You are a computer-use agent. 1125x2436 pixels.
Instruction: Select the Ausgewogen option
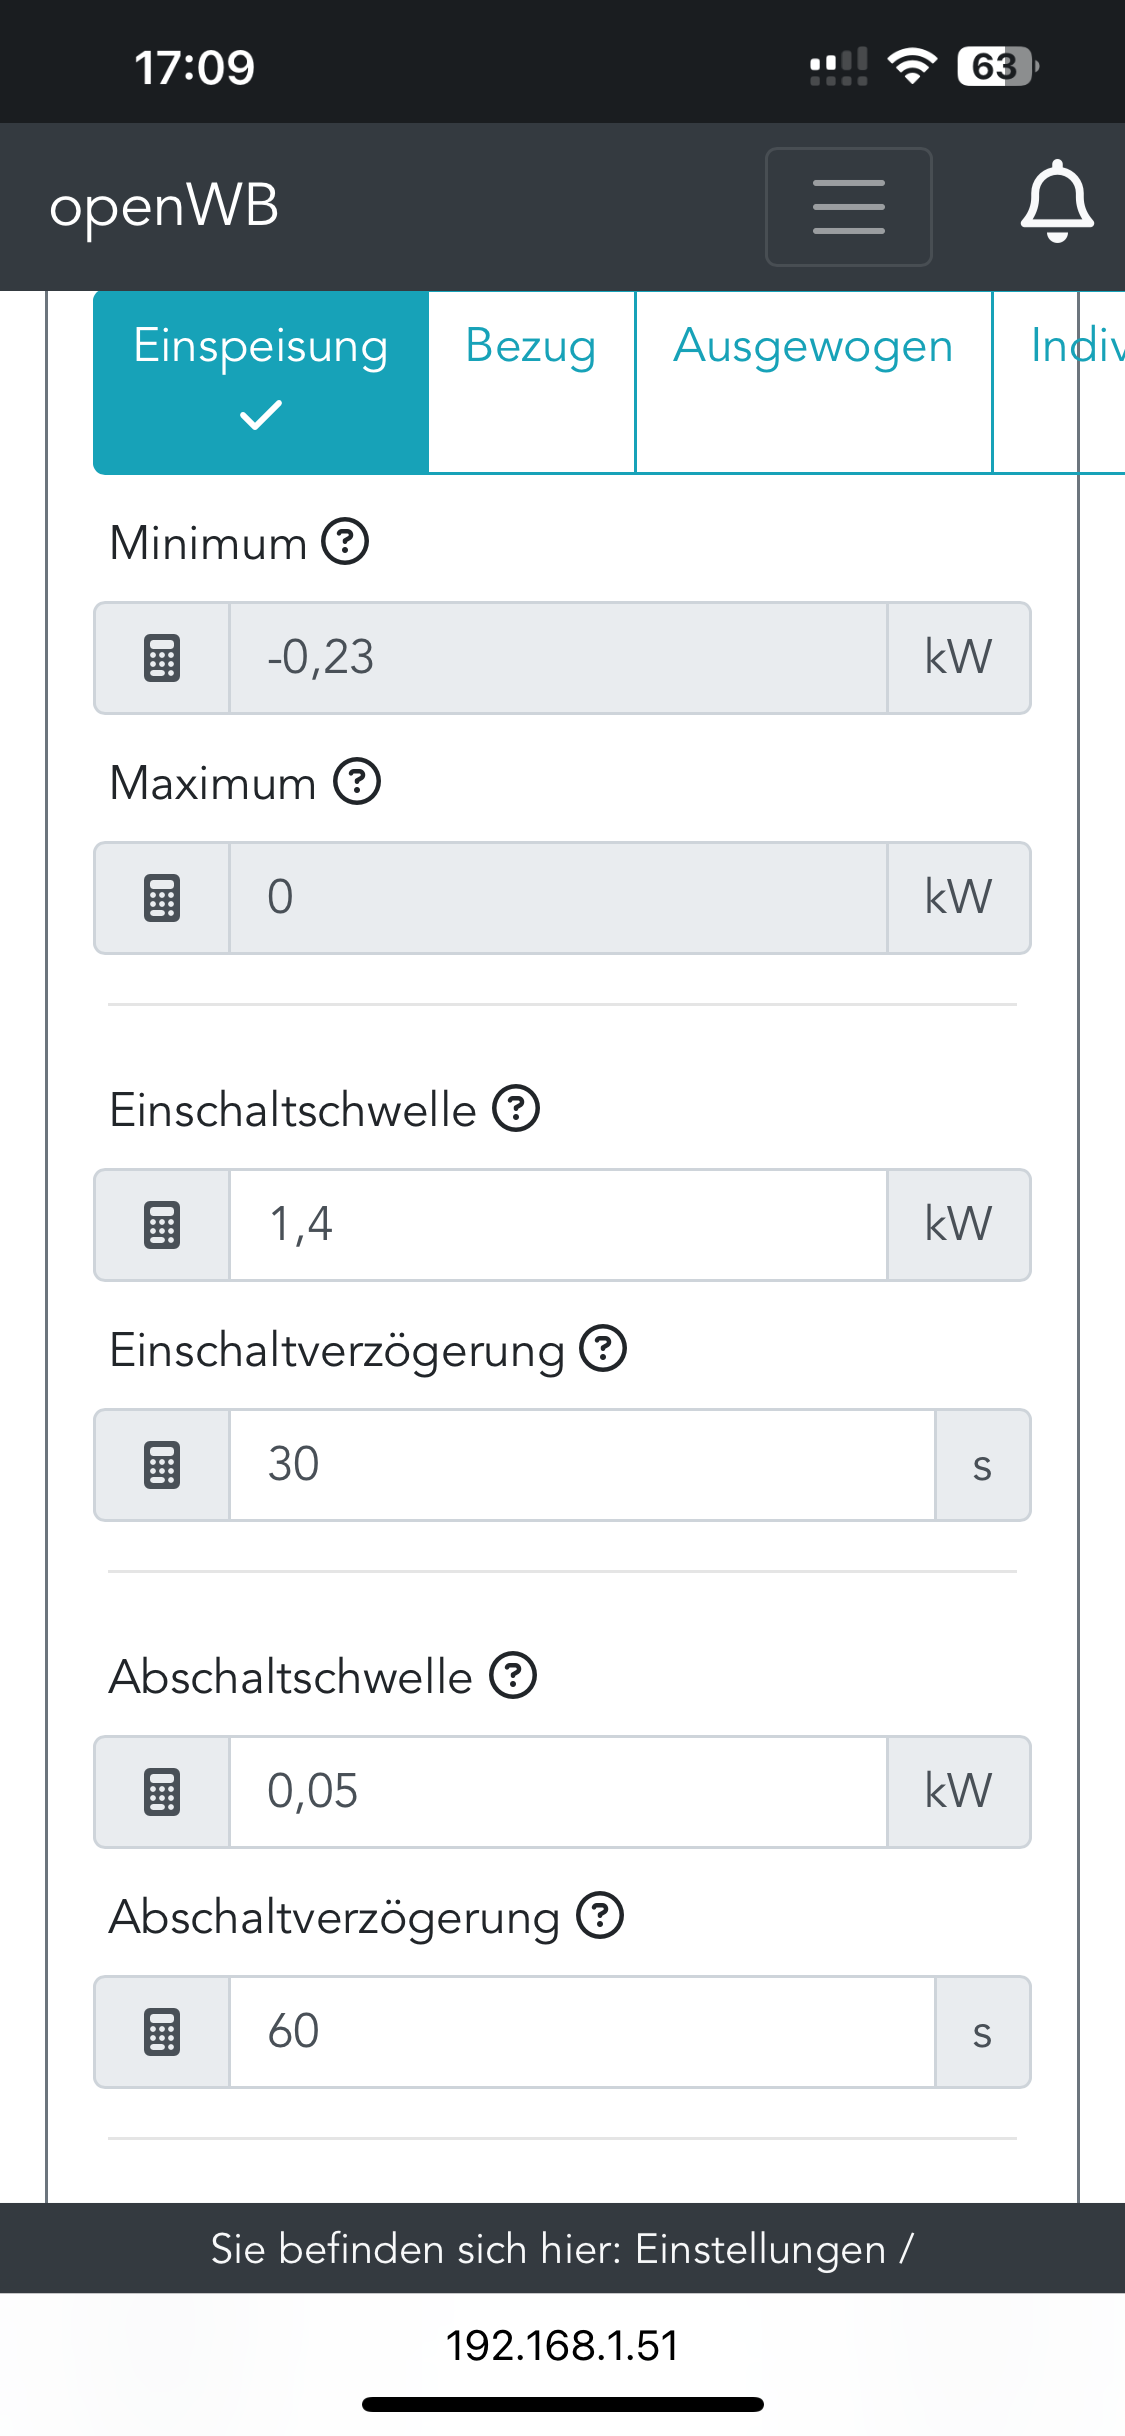point(813,380)
